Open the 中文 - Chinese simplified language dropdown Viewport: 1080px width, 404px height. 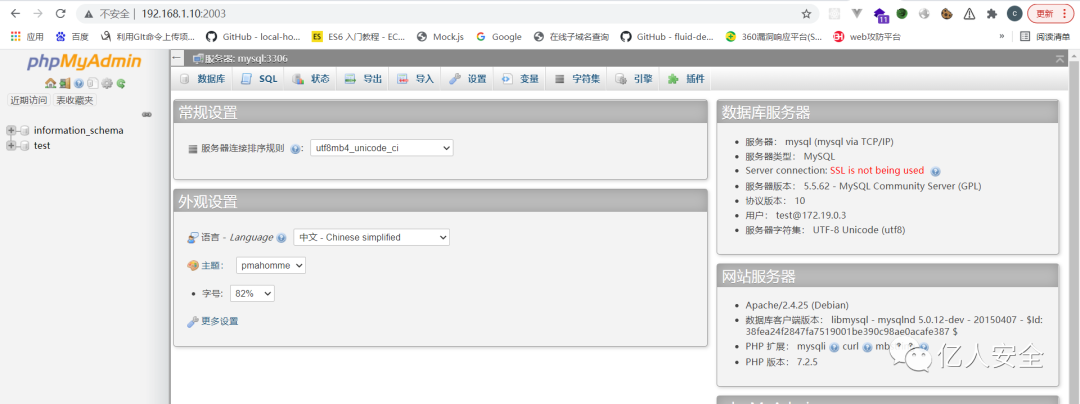pyautogui.click(x=371, y=237)
